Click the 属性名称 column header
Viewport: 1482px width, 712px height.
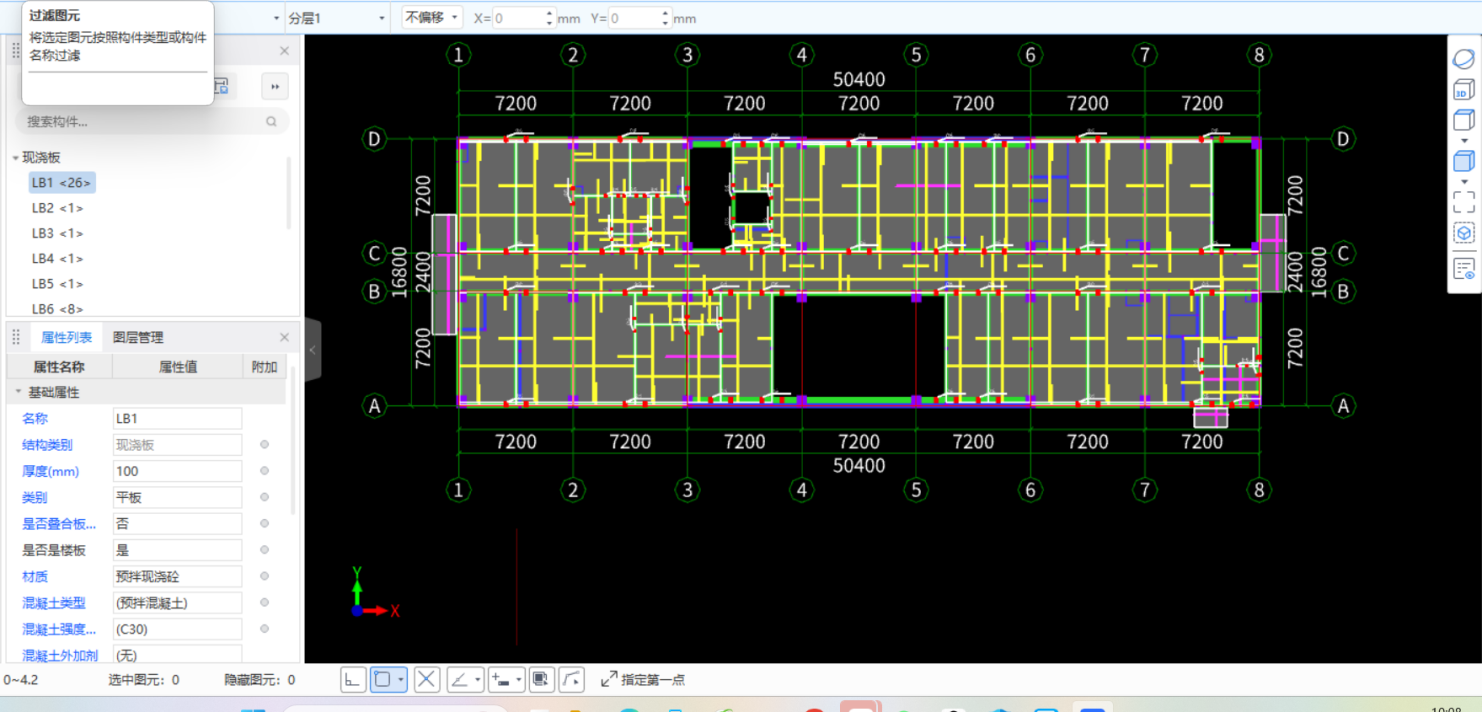(59, 367)
